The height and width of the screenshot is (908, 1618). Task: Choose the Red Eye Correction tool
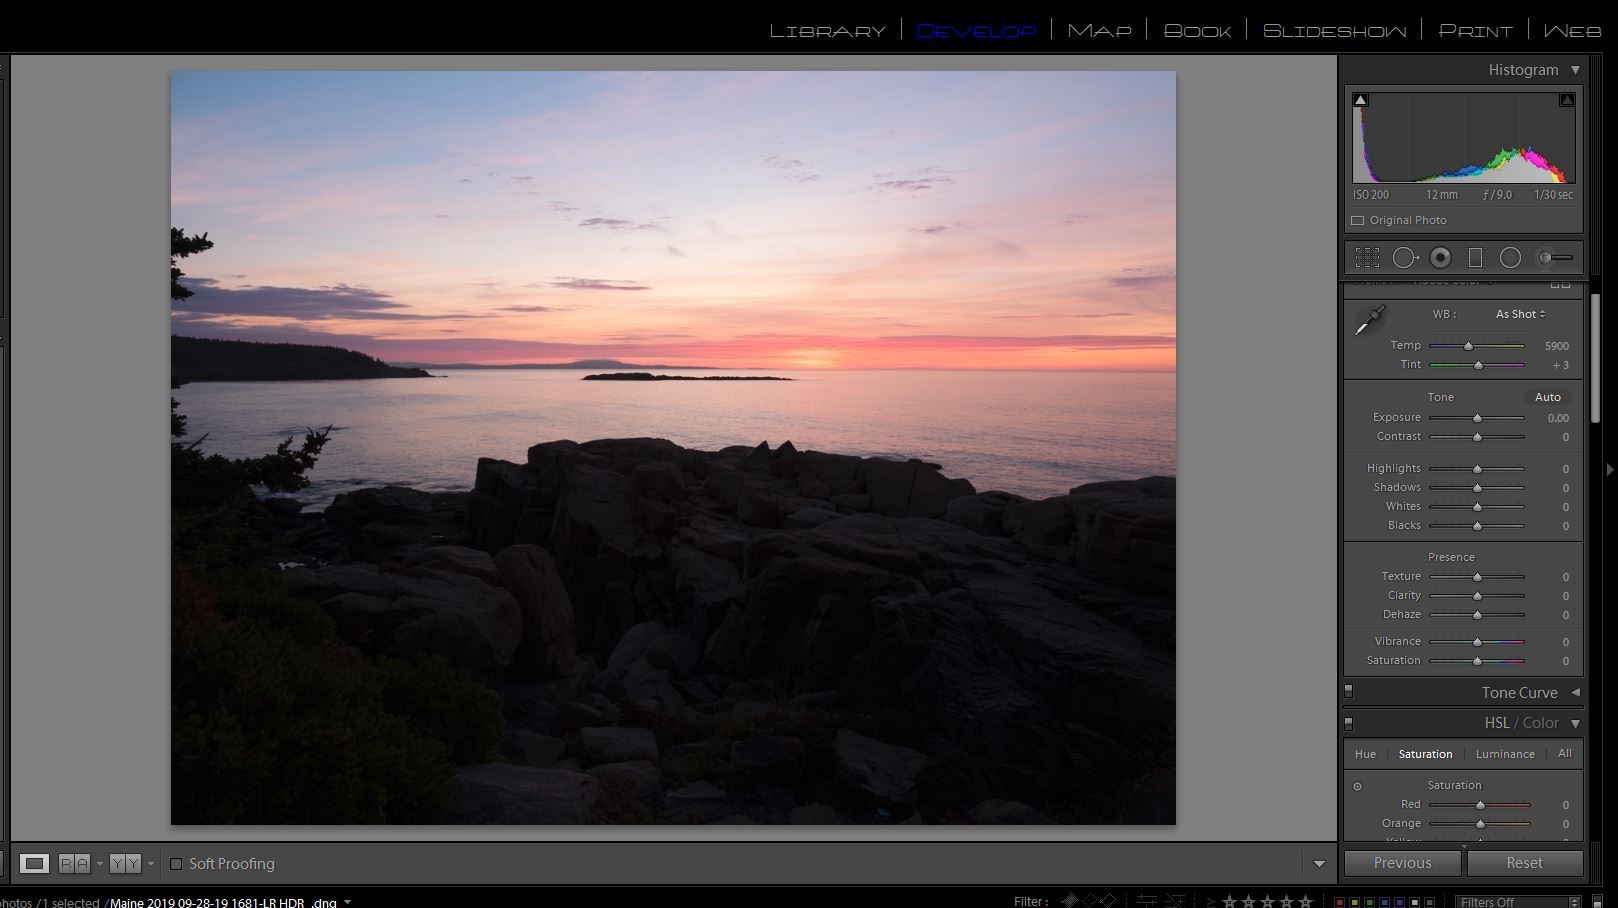[x=1440, y=258]
